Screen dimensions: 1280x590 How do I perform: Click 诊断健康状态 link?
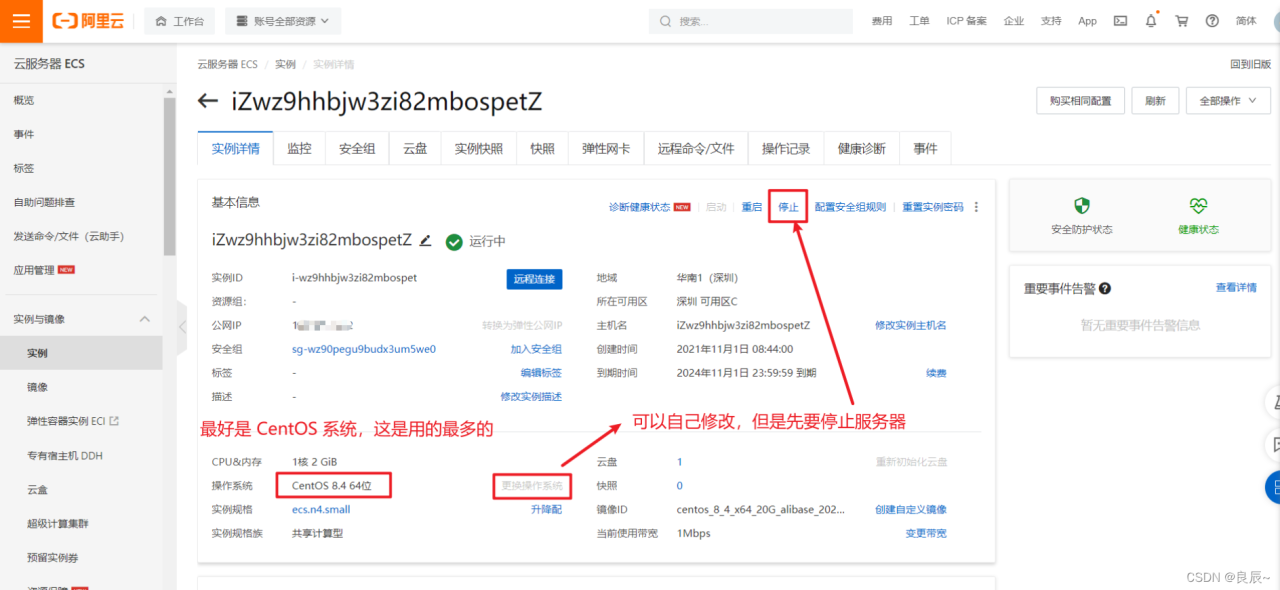point(640,207)
